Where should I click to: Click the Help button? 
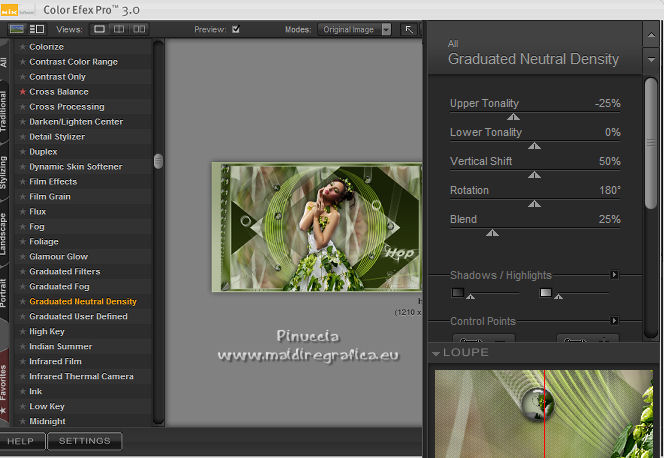coord(20,441)
